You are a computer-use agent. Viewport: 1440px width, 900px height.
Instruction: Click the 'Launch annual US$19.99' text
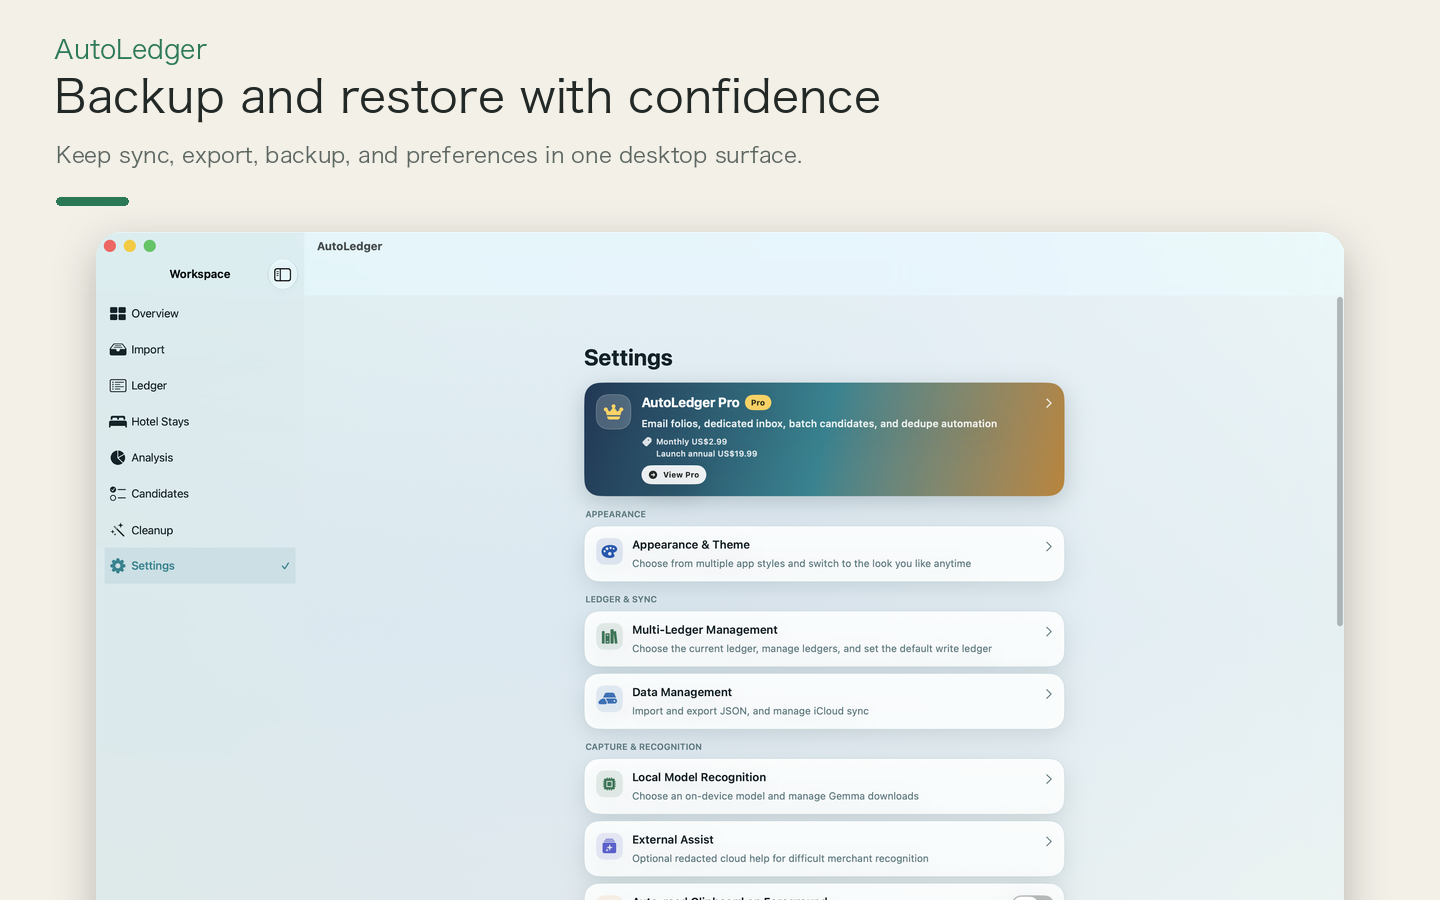coord(707,454)
